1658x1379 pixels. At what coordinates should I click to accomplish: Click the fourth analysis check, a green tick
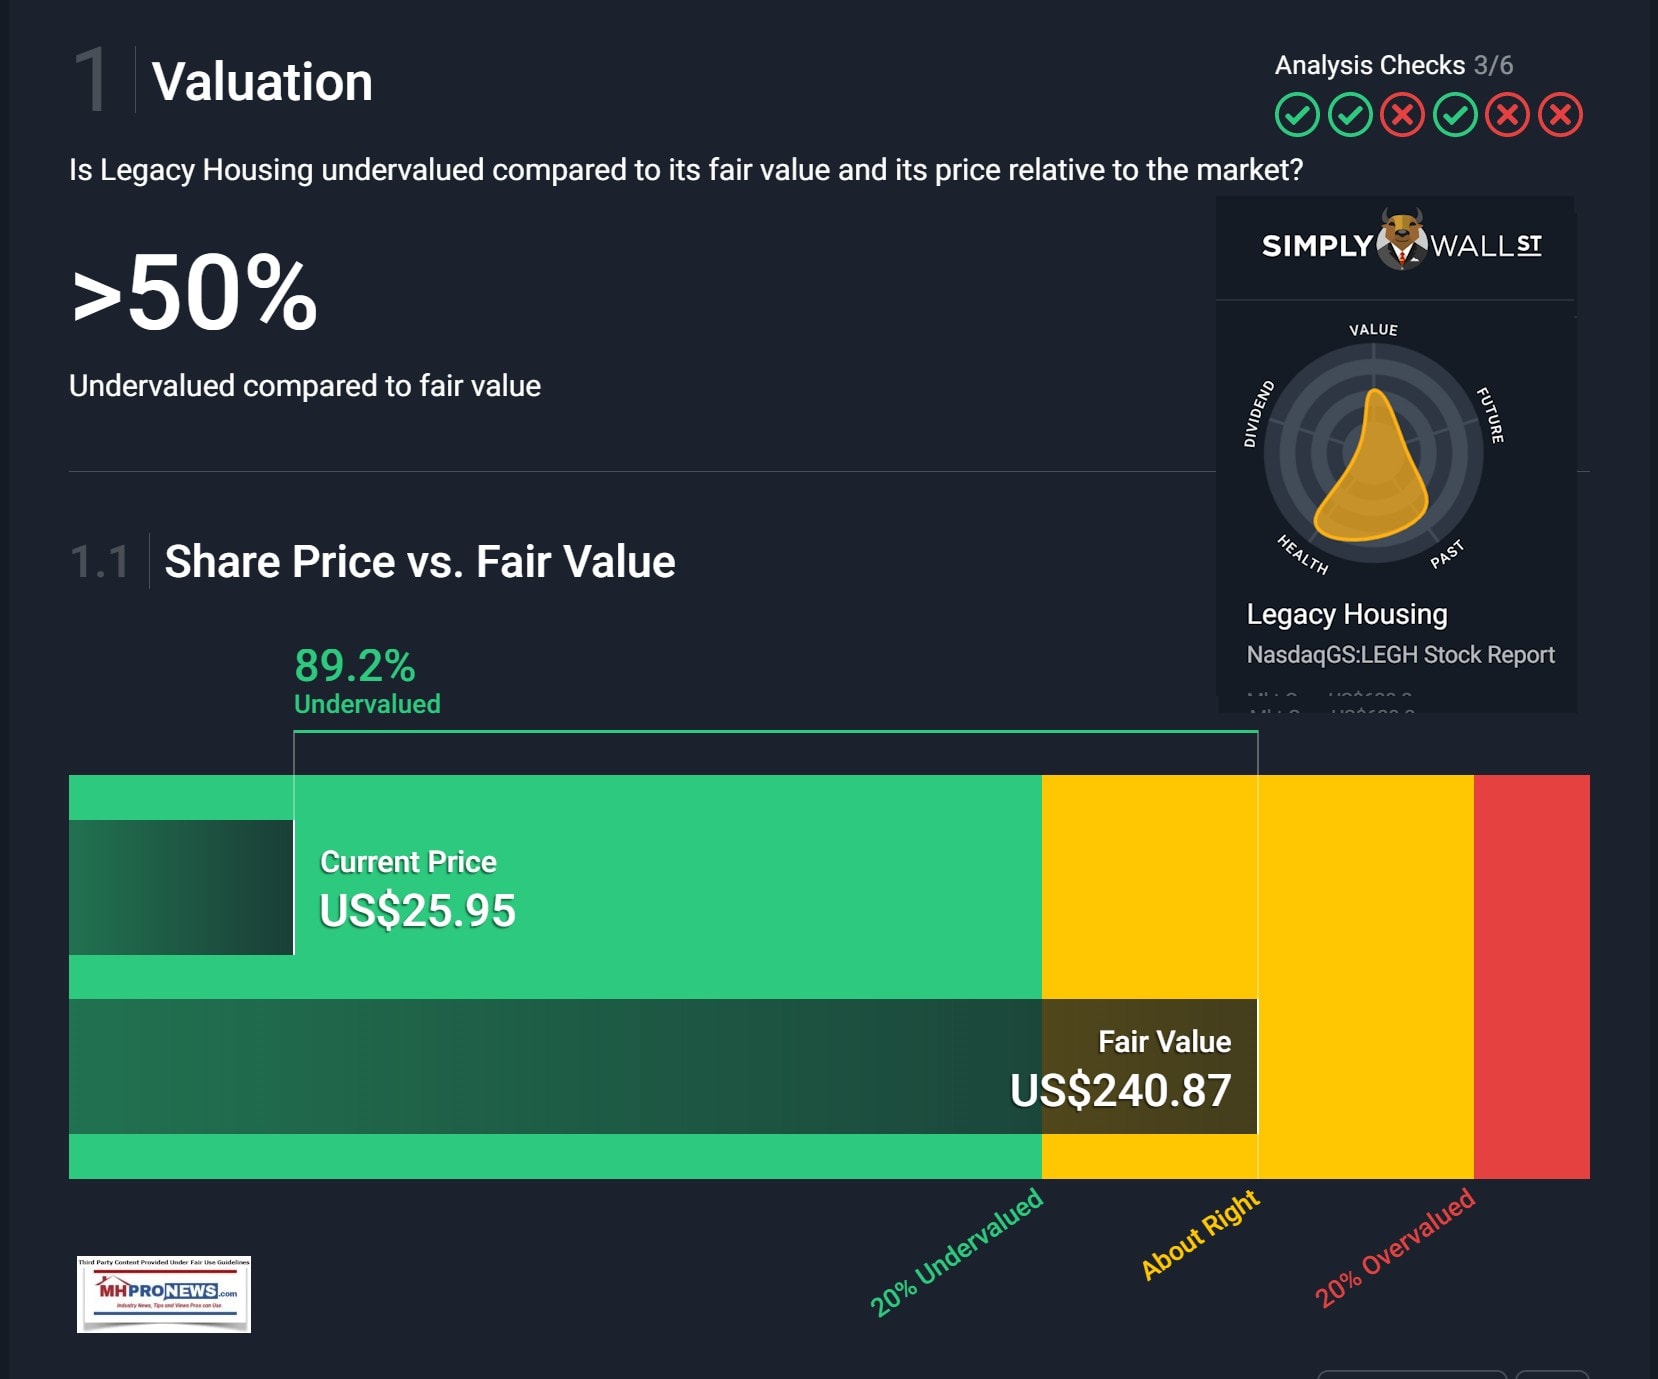tap(1455, 115)
